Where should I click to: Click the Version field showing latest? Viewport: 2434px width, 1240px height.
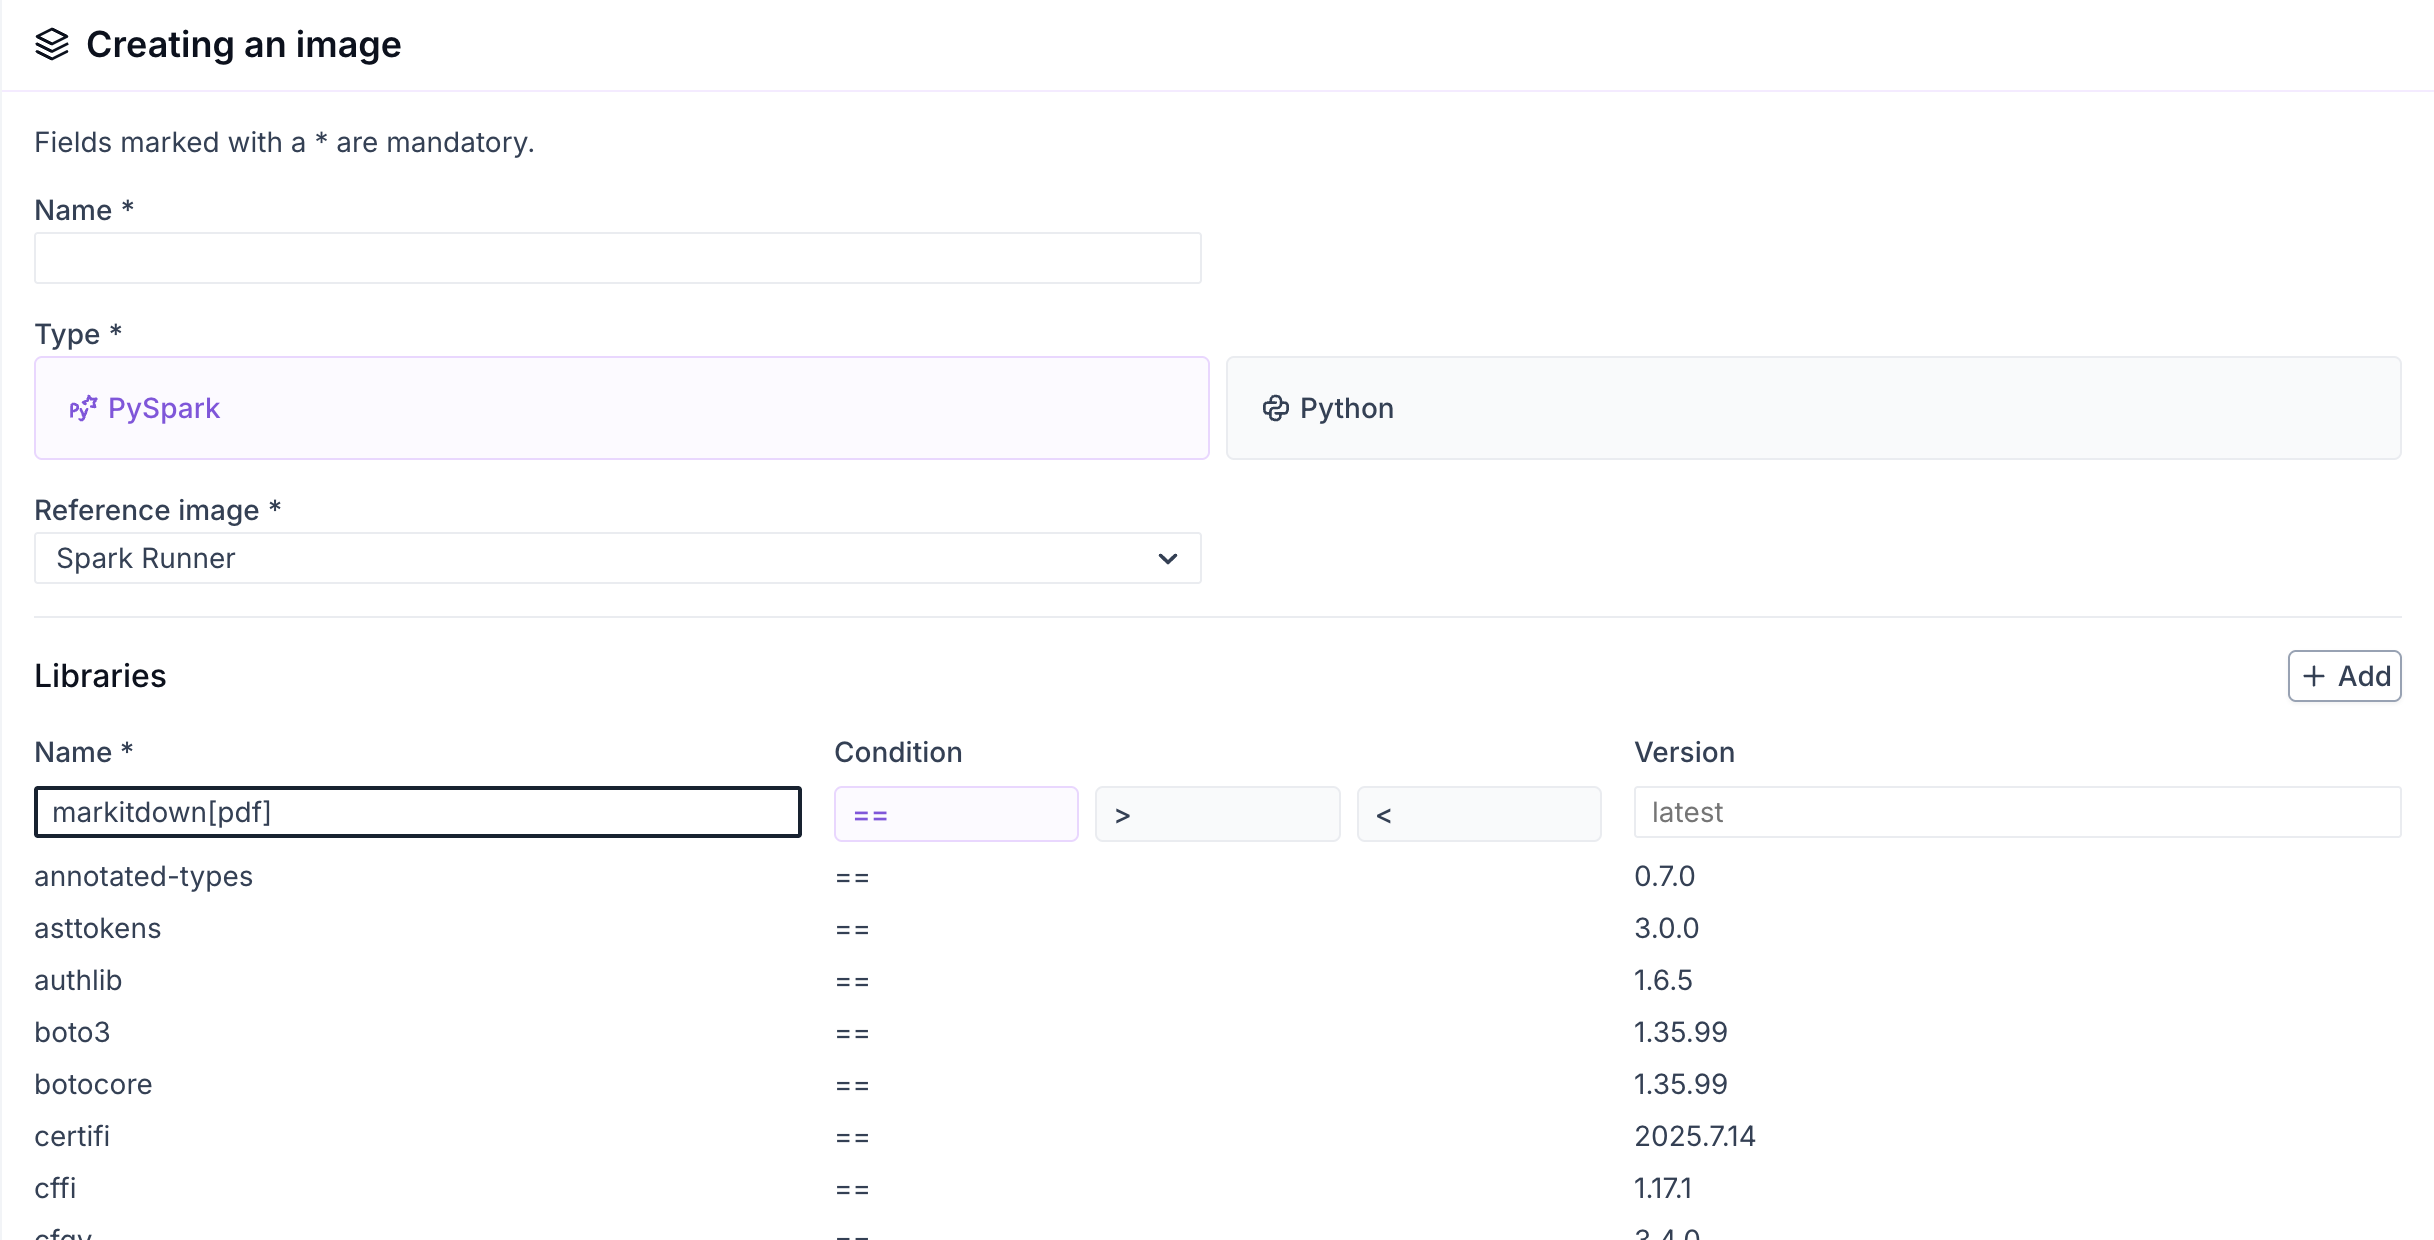pos(2017,812)
